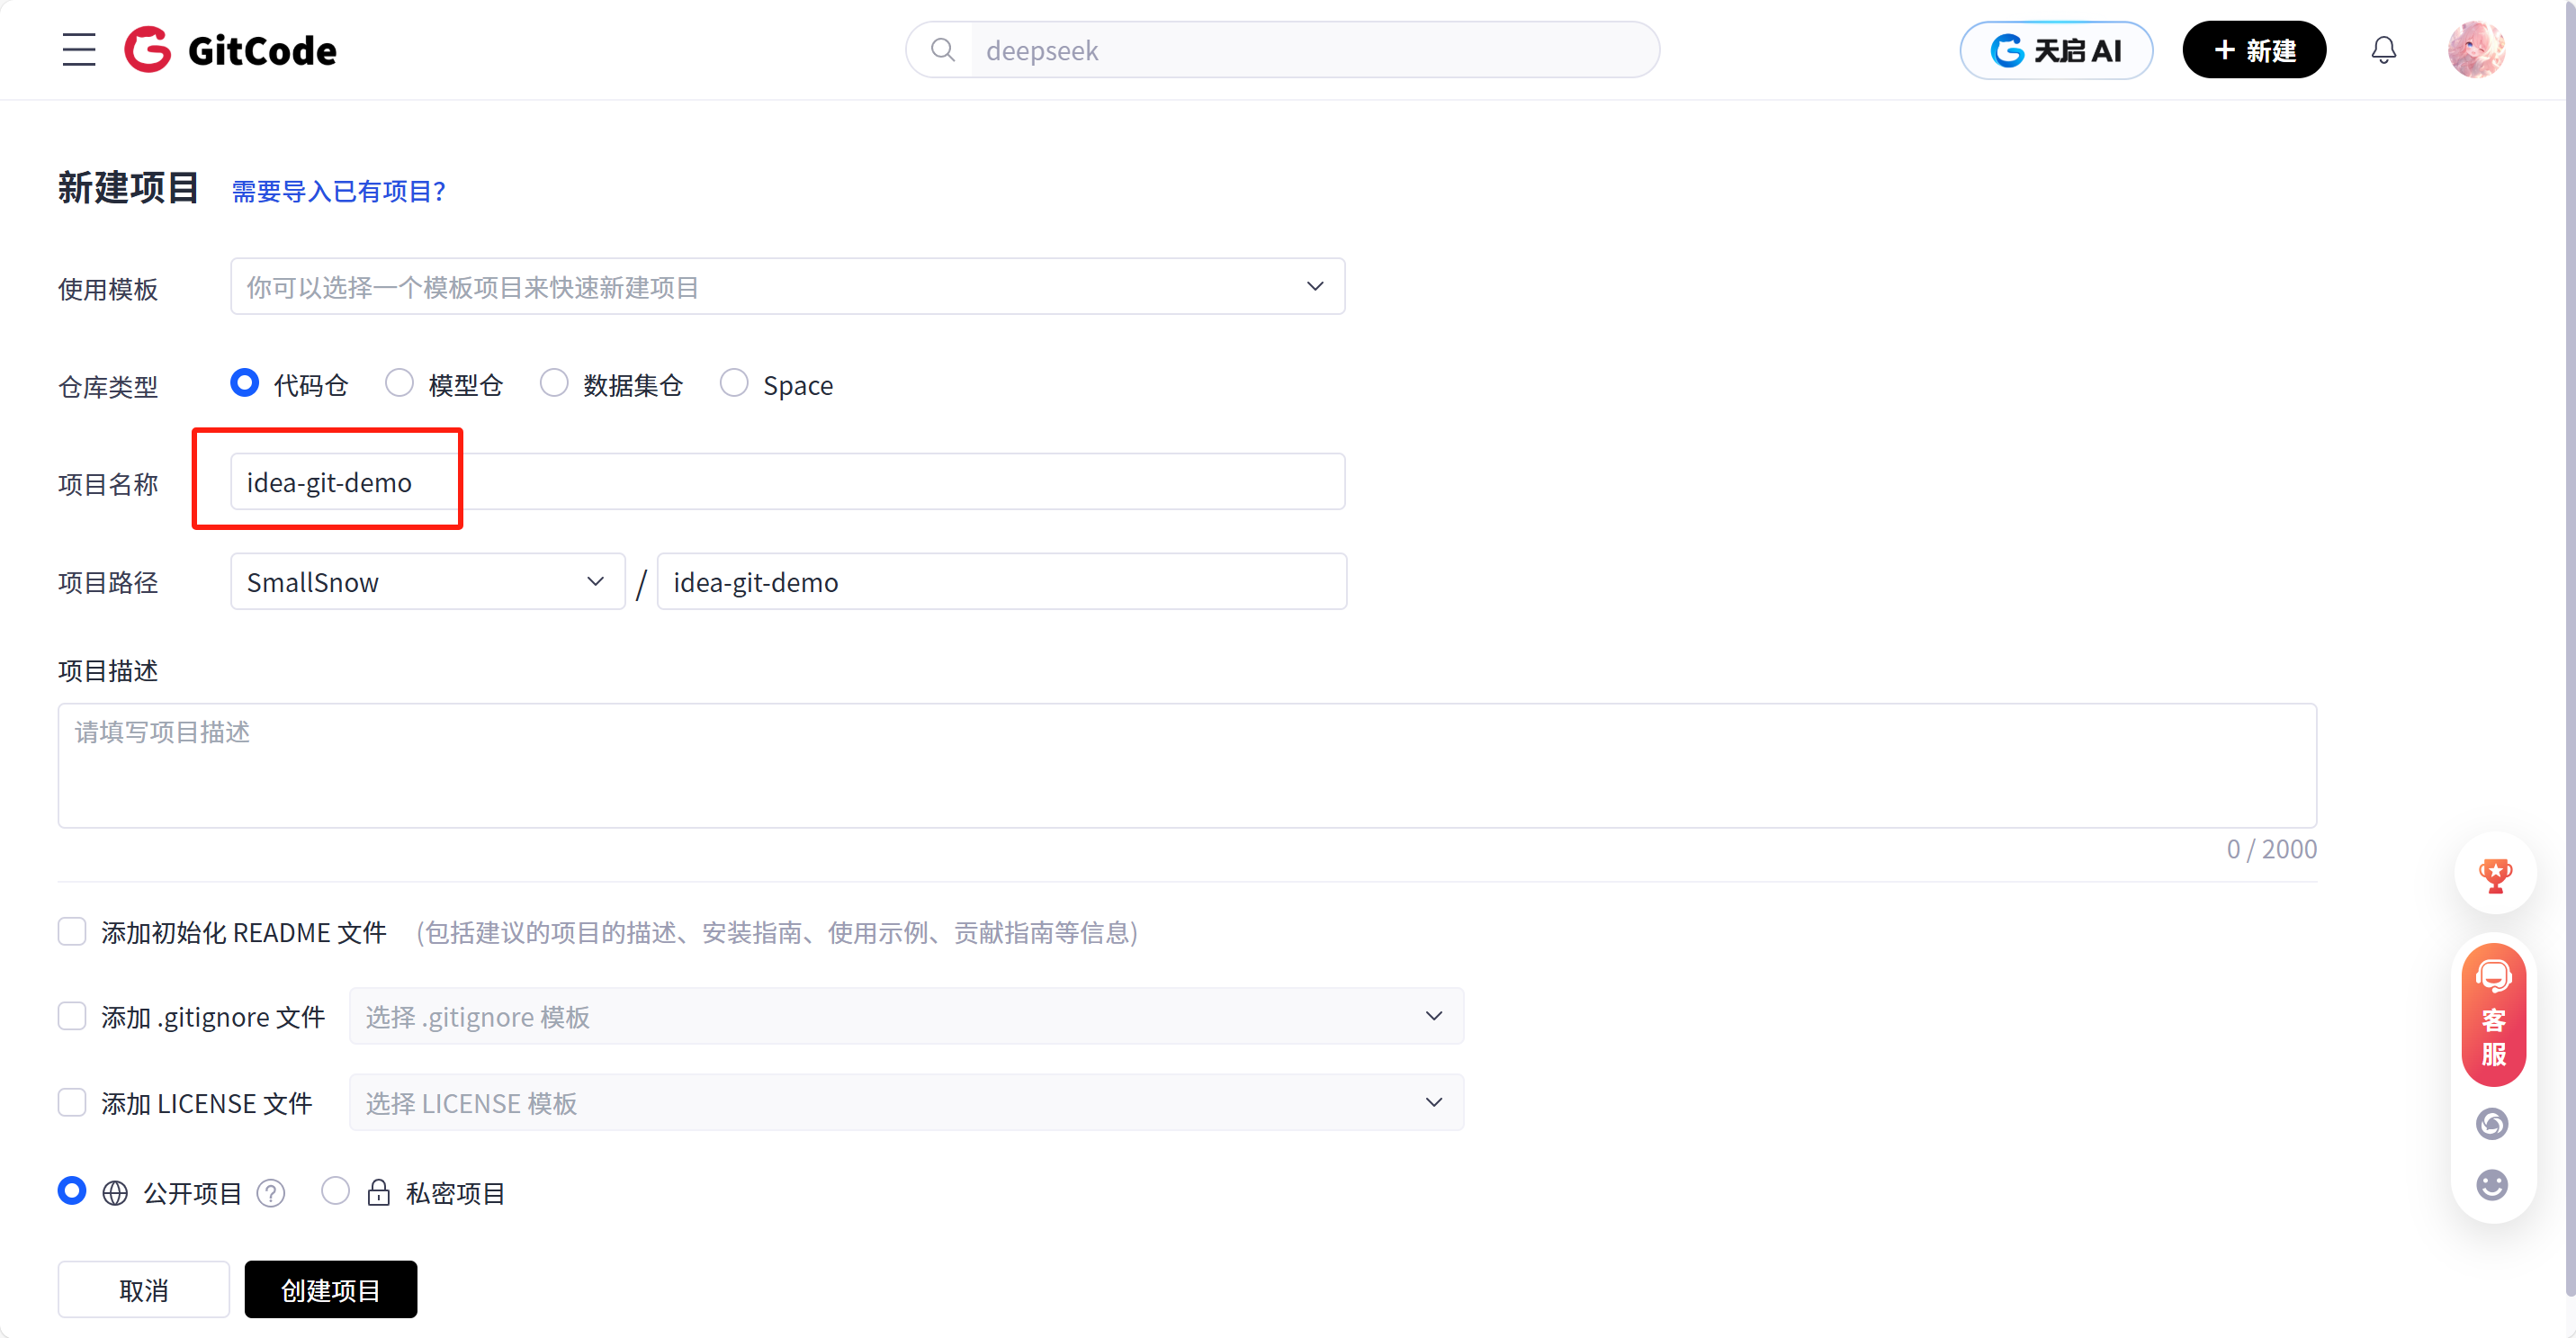Enable 添加 LICENSE 文件 checkbox
Viewport: 2576px width, 1338px height.
point(72,1102)
